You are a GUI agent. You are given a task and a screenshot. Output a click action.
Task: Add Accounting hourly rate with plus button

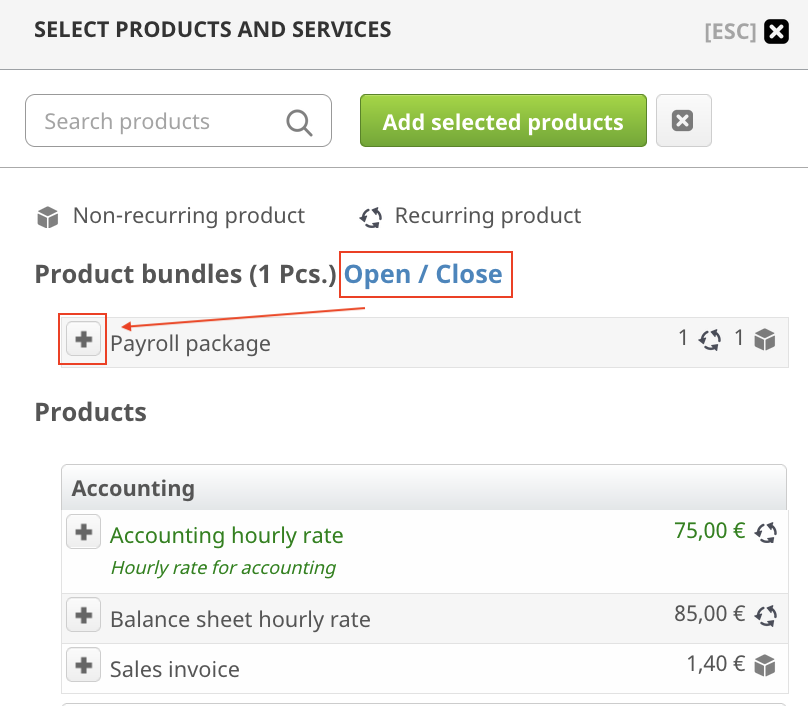point(84,532)
